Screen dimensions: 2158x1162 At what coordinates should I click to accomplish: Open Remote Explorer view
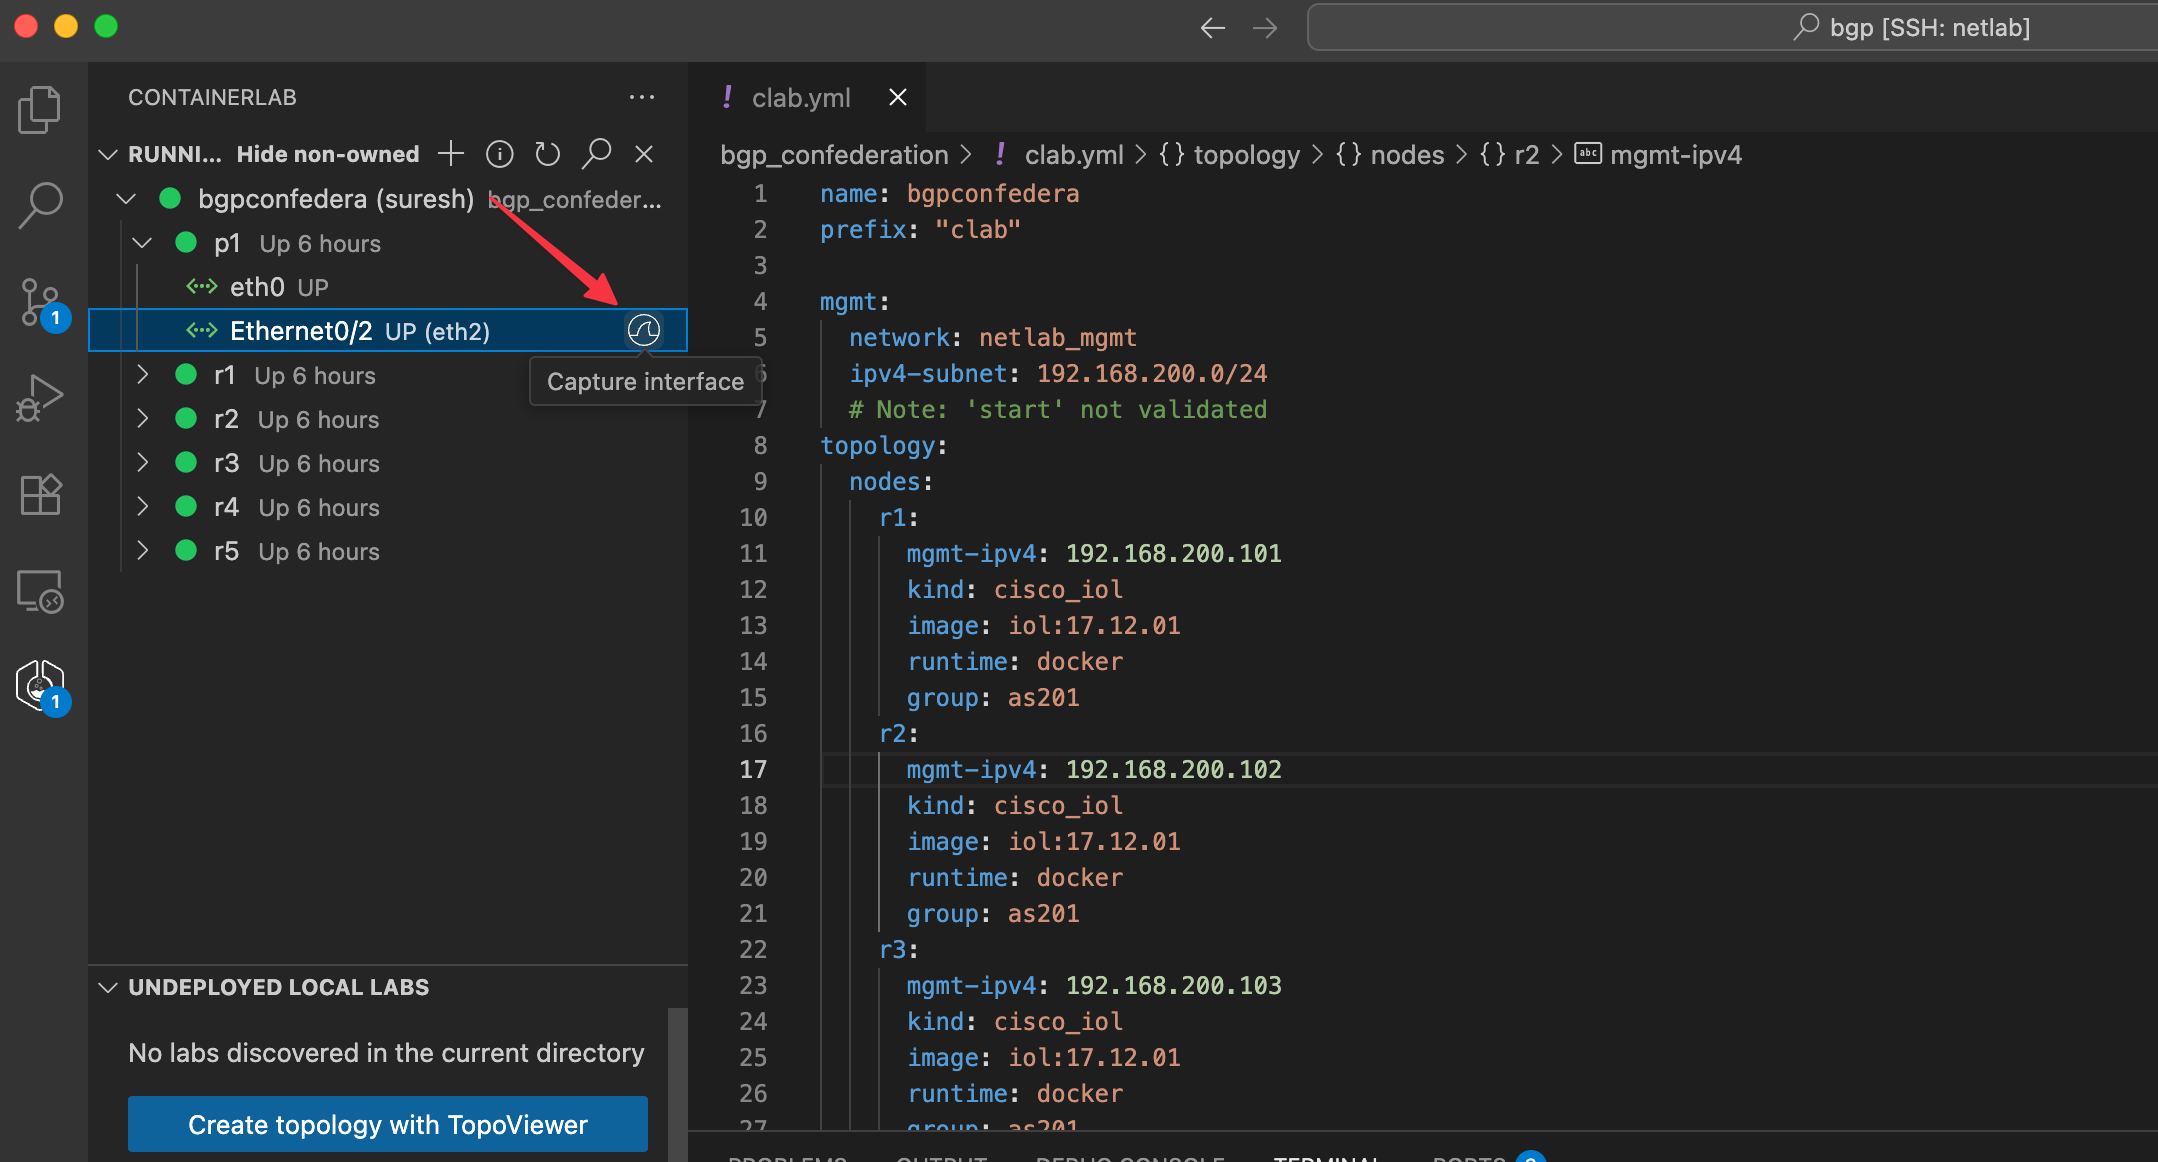coord(40,591)
